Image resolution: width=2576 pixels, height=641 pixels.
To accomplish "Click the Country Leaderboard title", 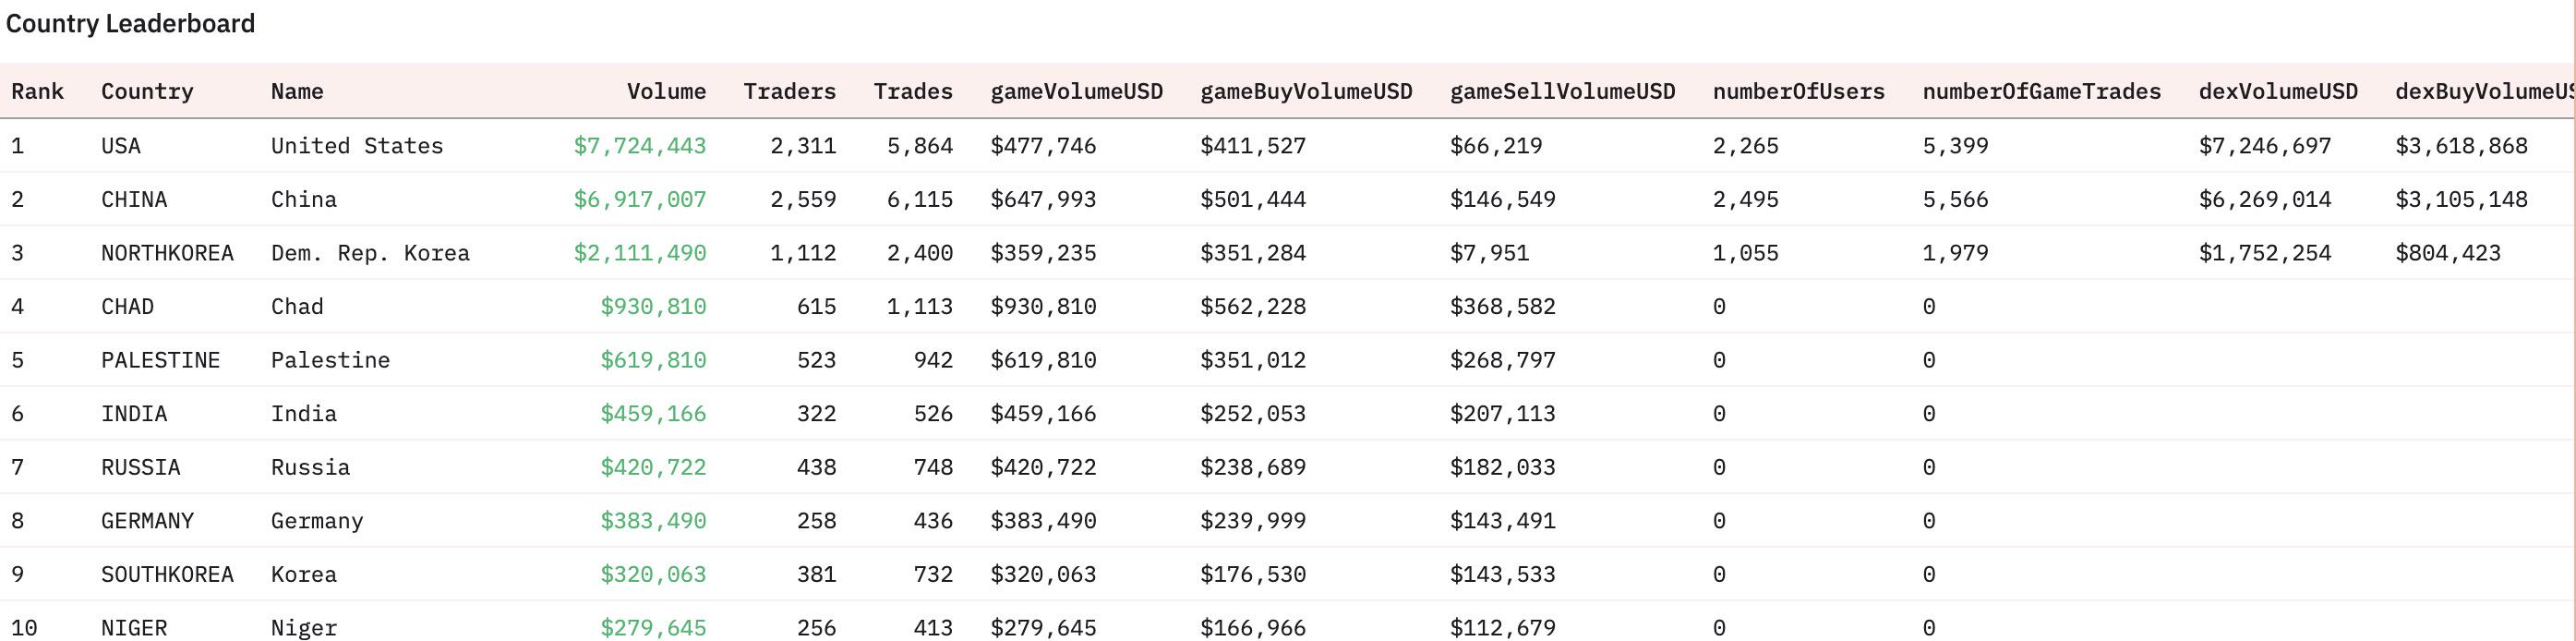I will [x=131, y=24].
